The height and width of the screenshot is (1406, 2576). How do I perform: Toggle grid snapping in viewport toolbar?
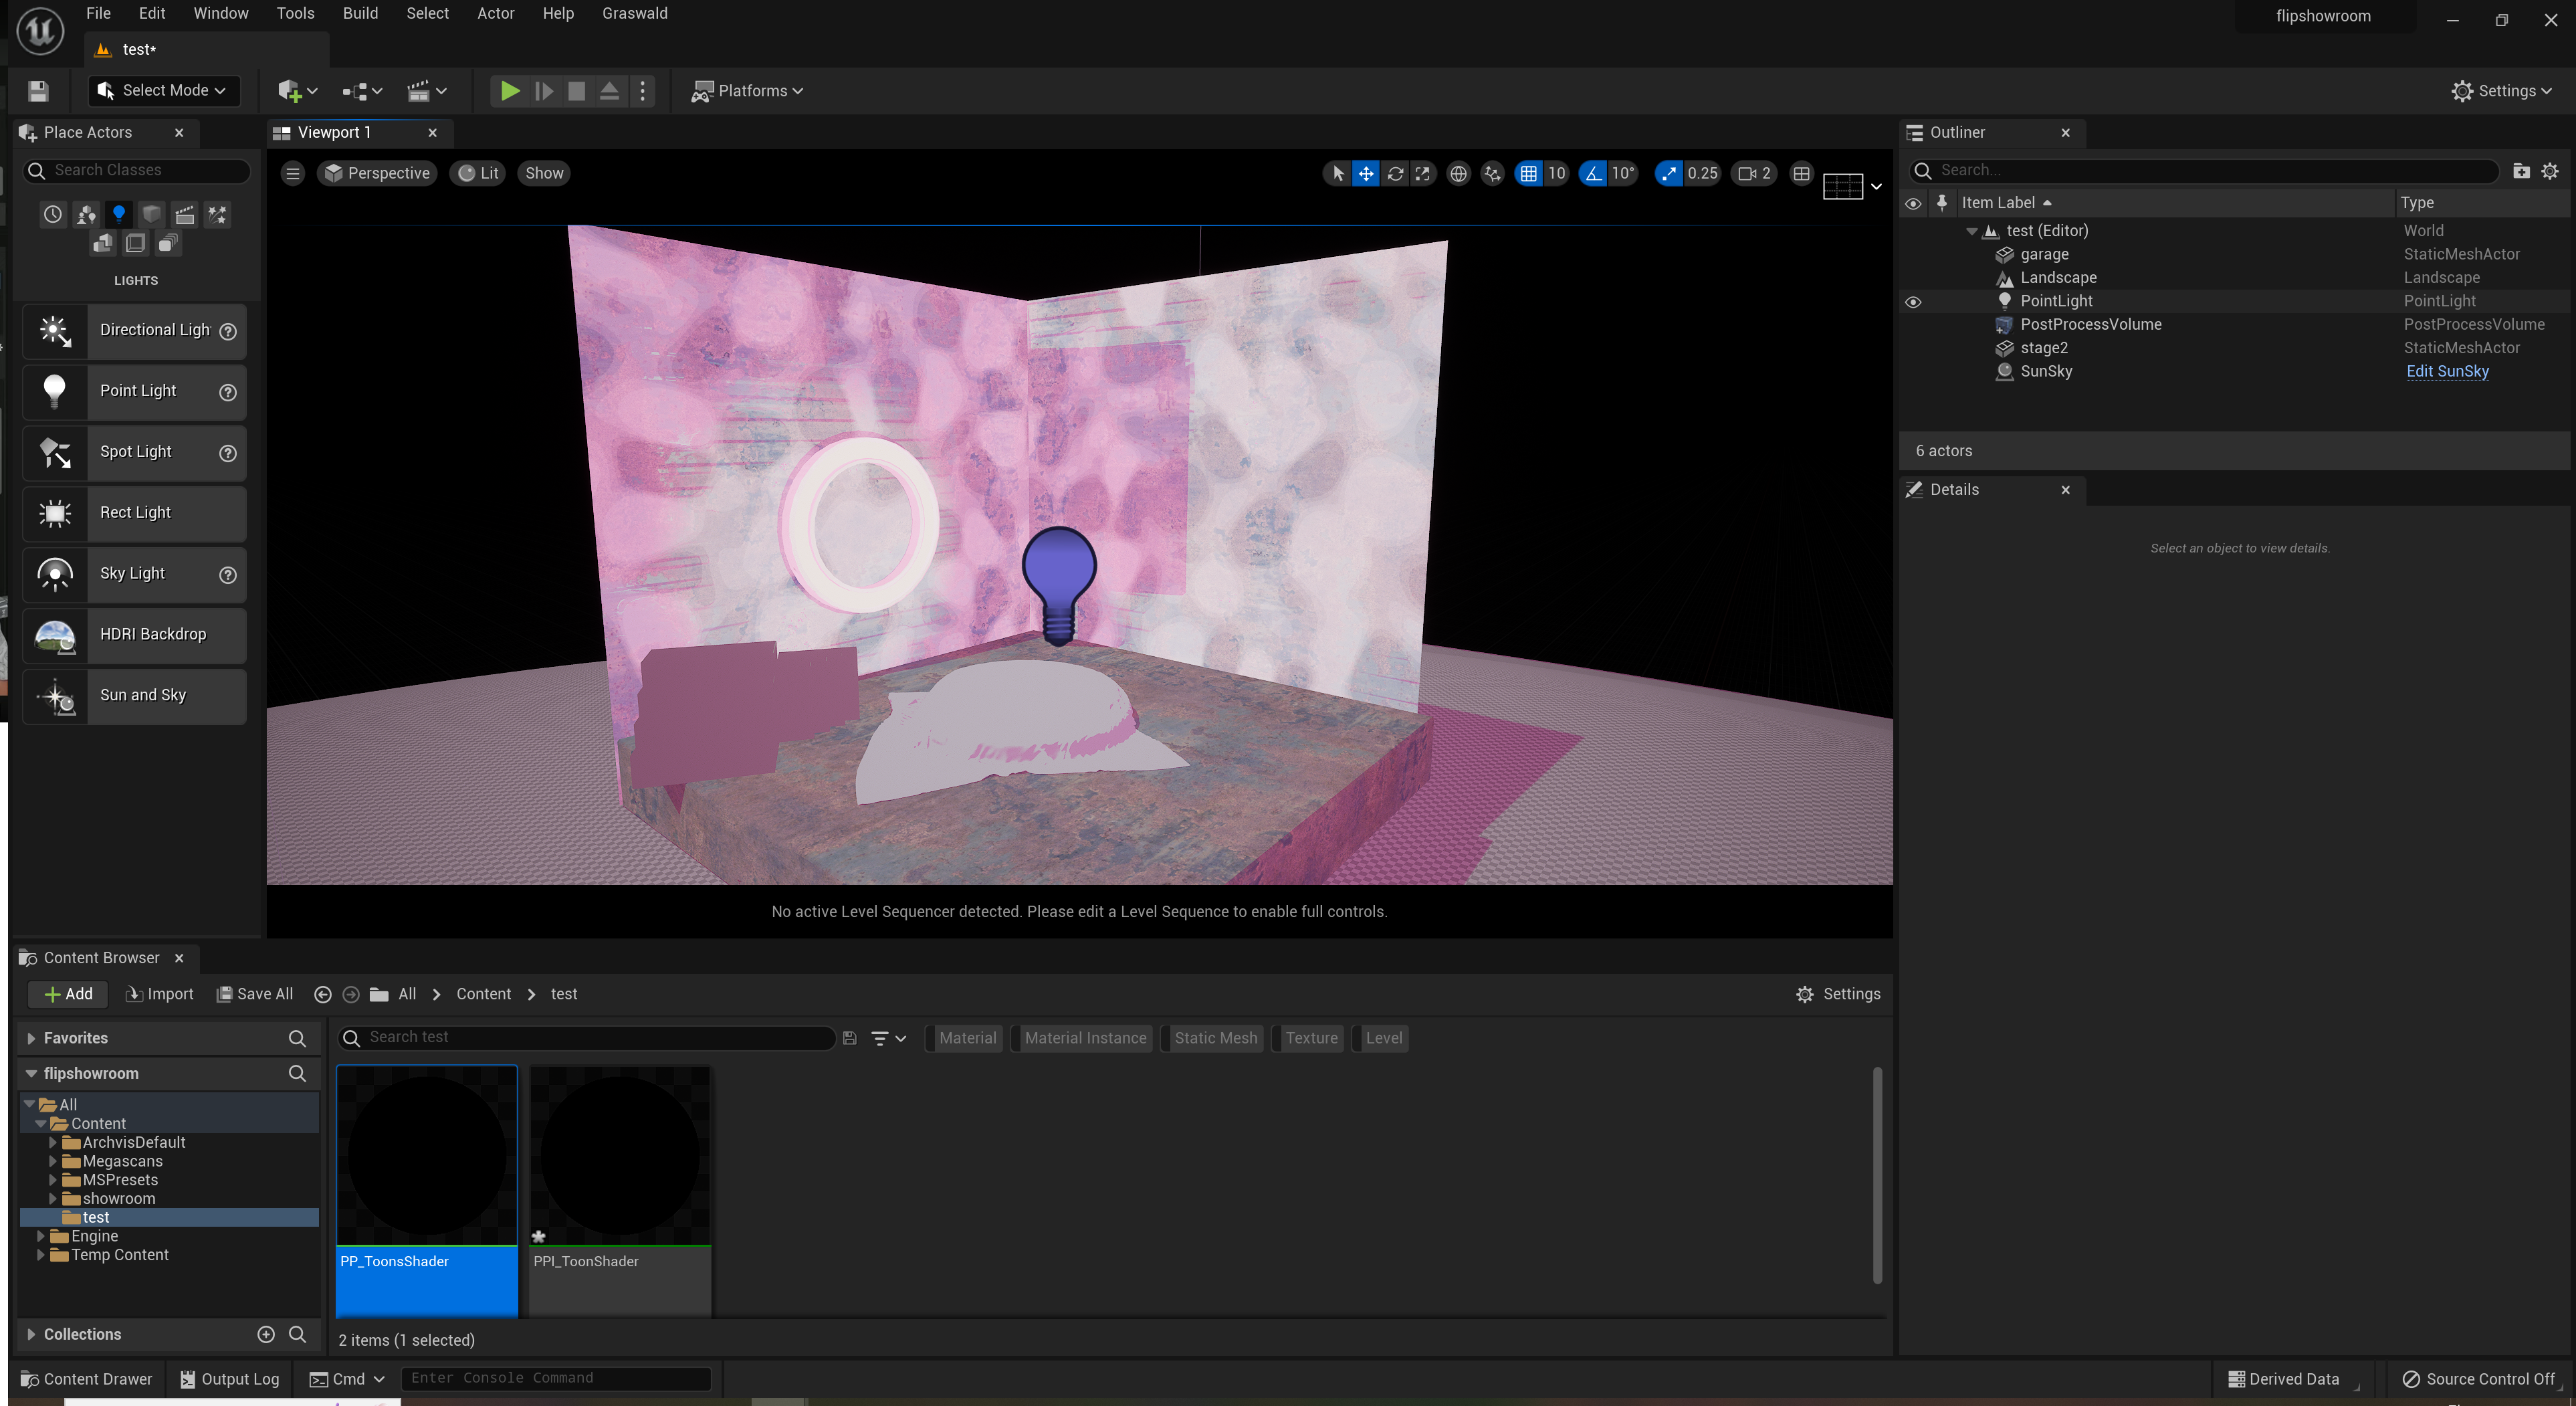click(x=1528, y=173)
